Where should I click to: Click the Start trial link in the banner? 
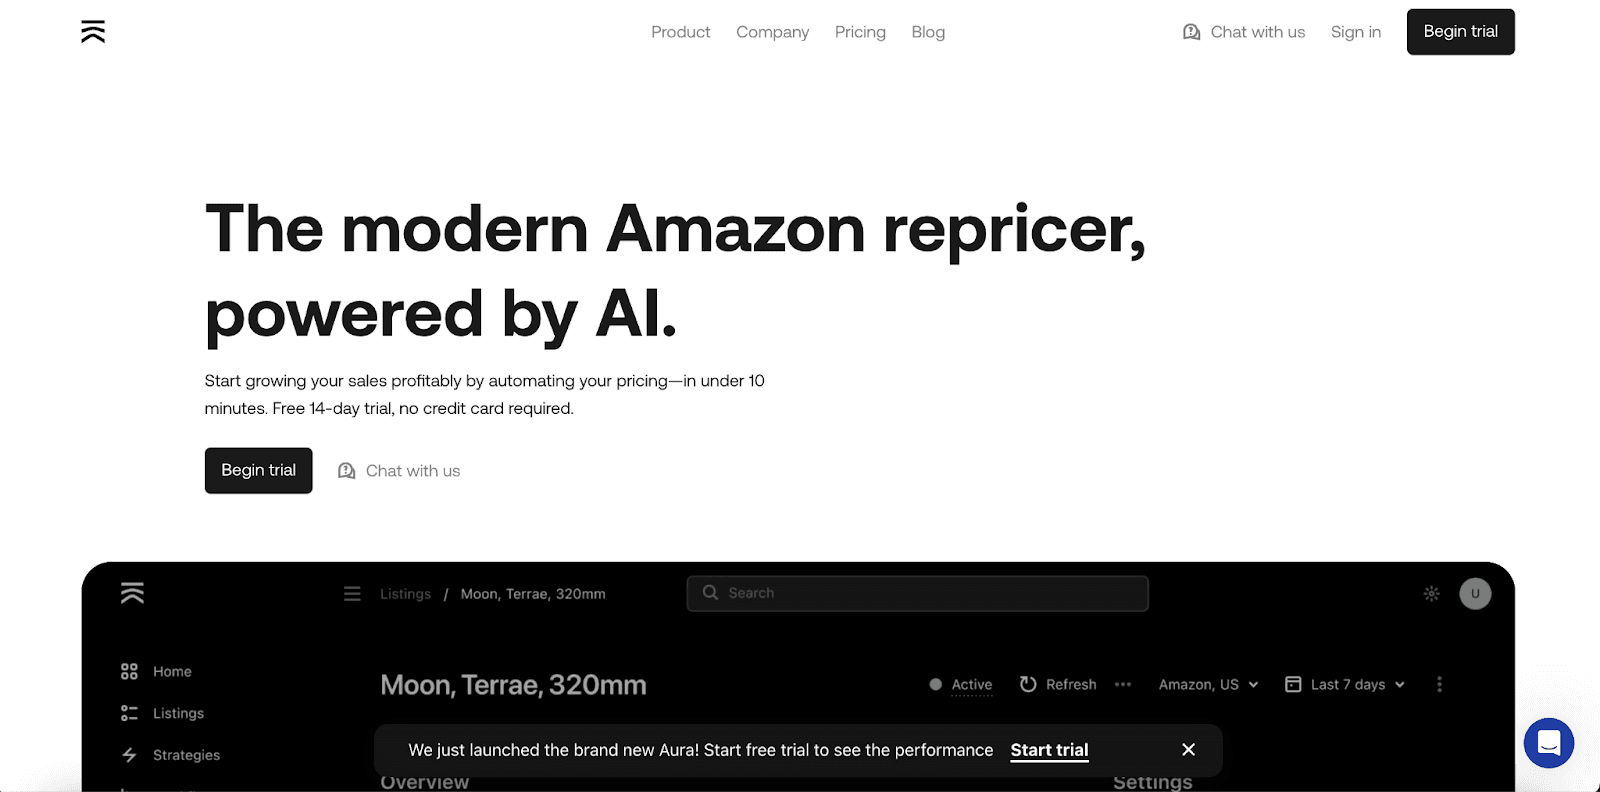[x=1049, y=750]
